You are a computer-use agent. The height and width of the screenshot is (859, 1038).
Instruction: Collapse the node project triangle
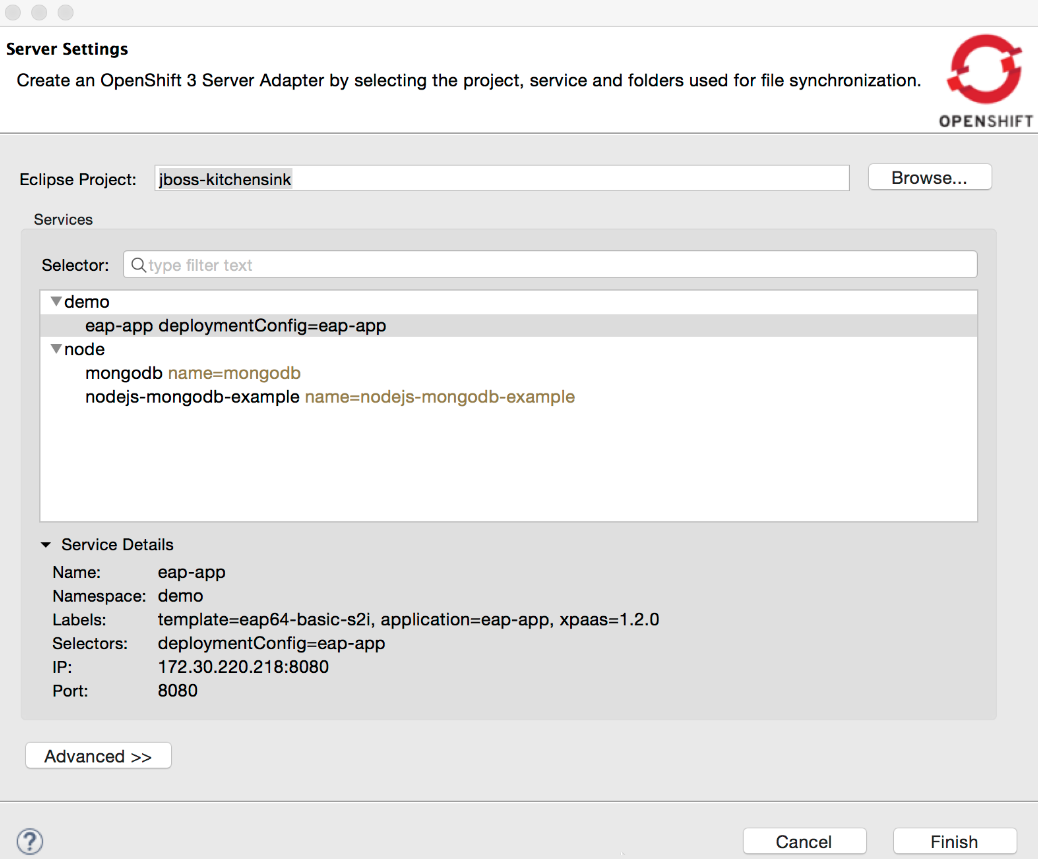(56, 349)
